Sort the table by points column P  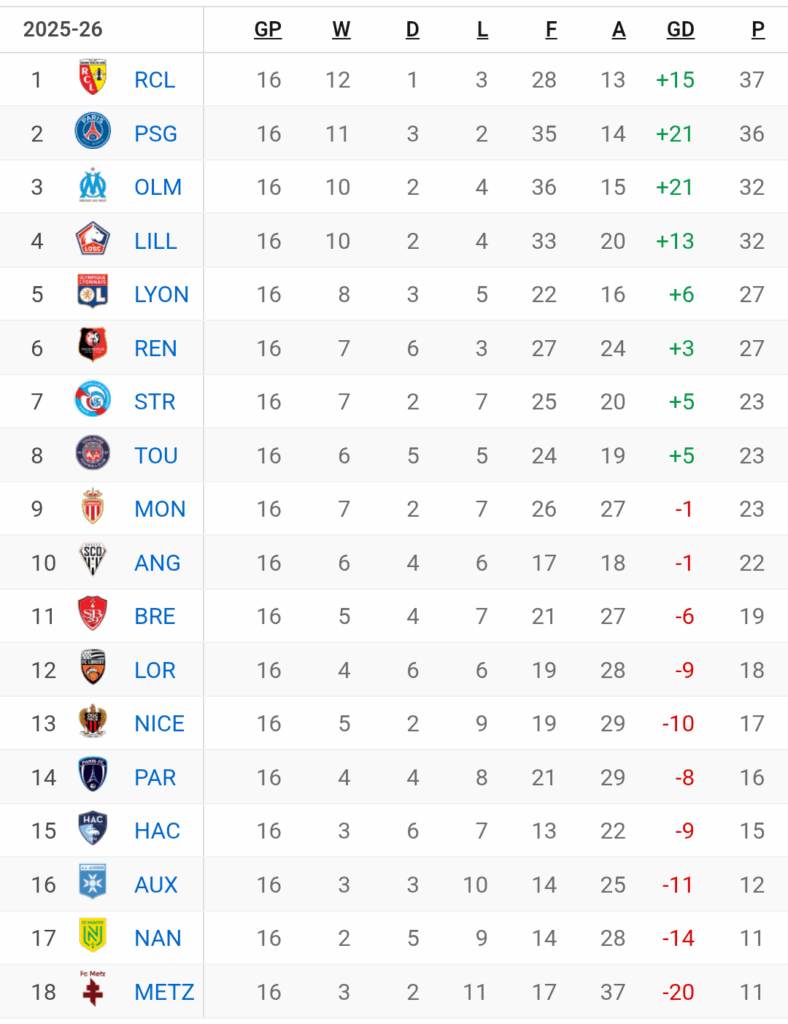[757, 29]
